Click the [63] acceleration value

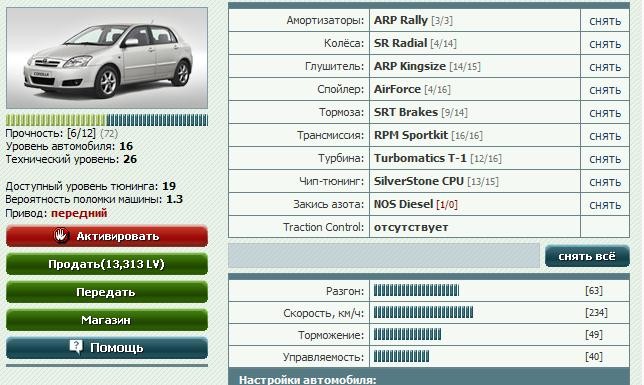[x=593, y=290]
